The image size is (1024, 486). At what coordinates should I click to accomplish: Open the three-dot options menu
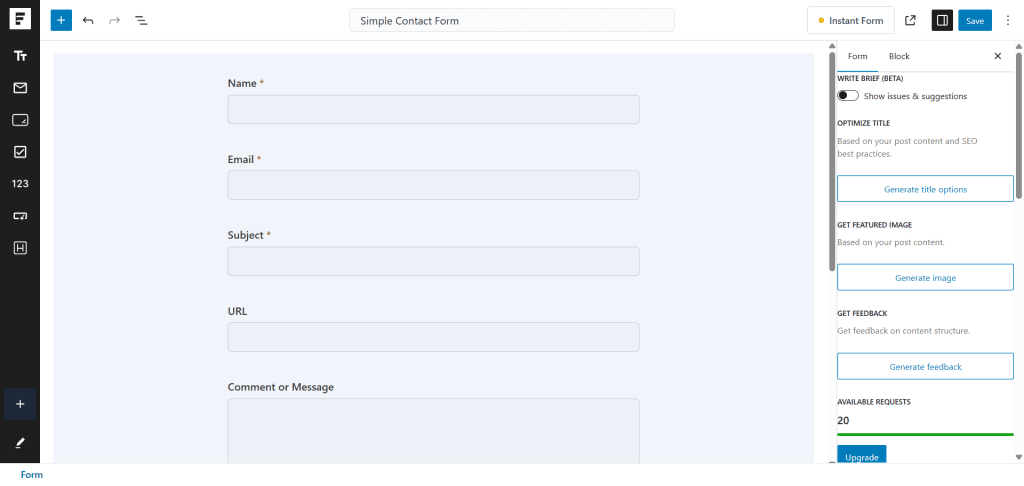point(1007,20)
